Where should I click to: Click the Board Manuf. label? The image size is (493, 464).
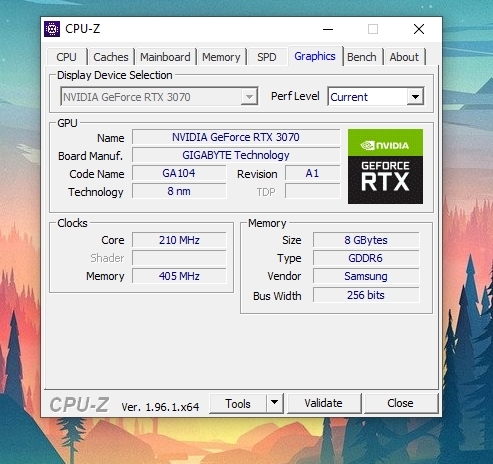click(90, 156)
